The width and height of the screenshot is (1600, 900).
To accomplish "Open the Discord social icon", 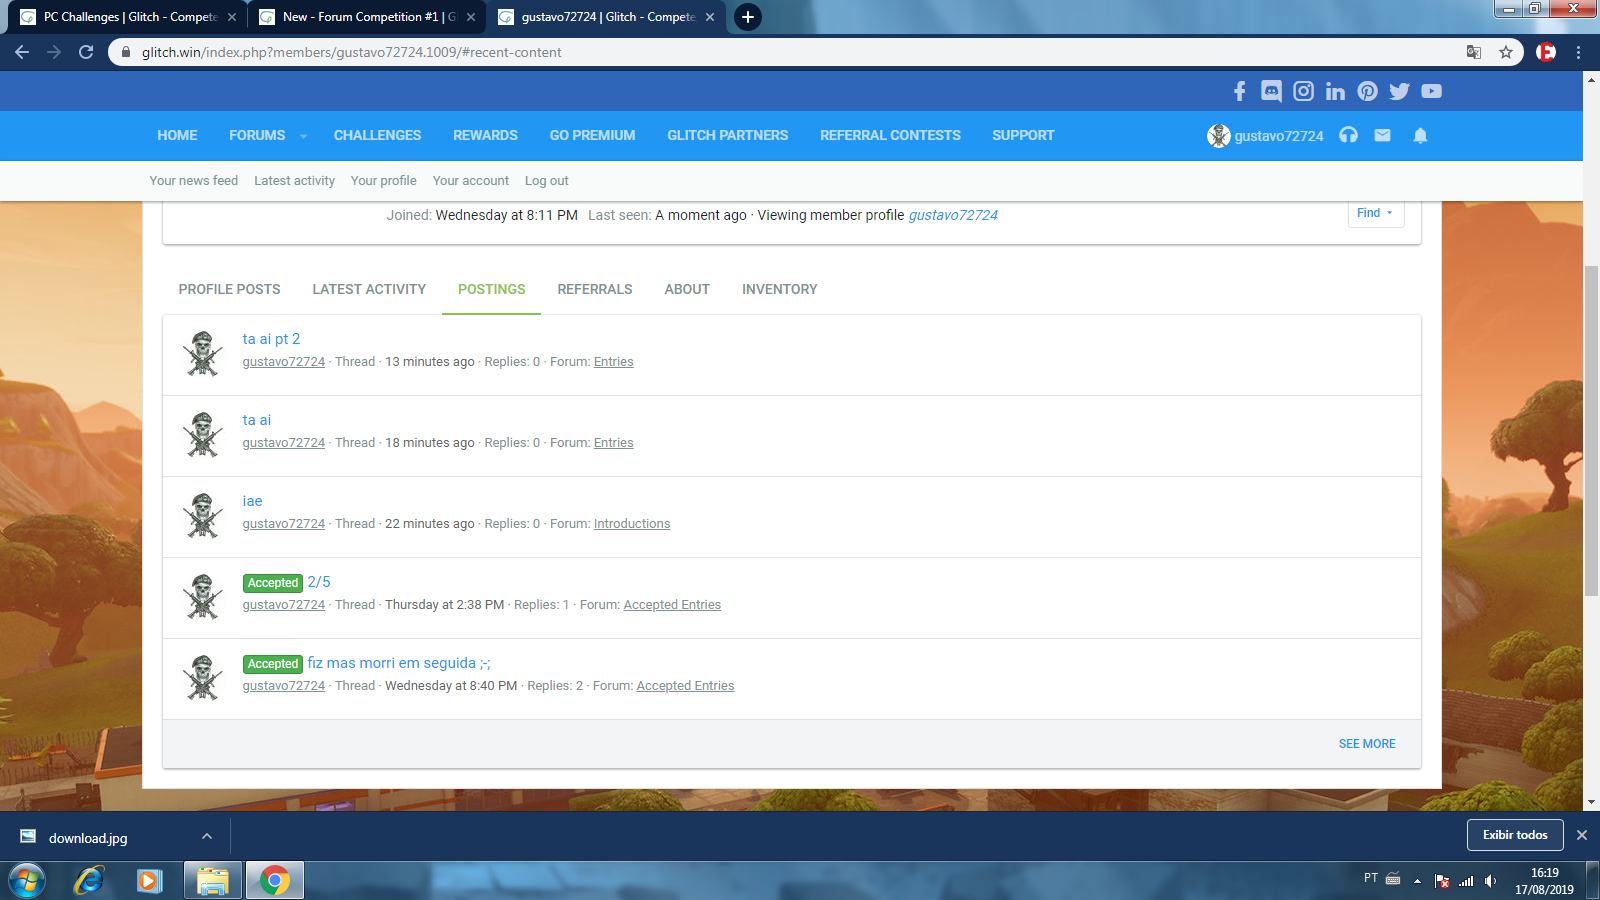I will [1271, 91].
